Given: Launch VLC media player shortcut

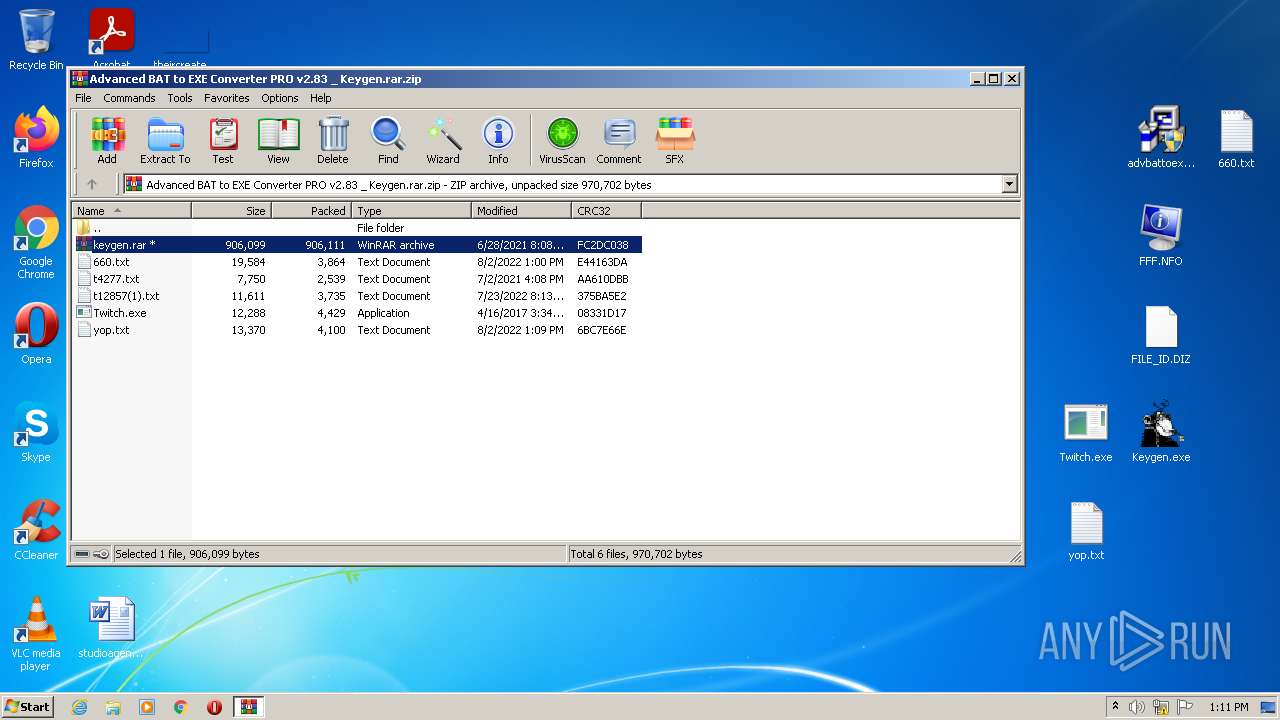Looking at the screenshot, I should click(x=36, y=634).
